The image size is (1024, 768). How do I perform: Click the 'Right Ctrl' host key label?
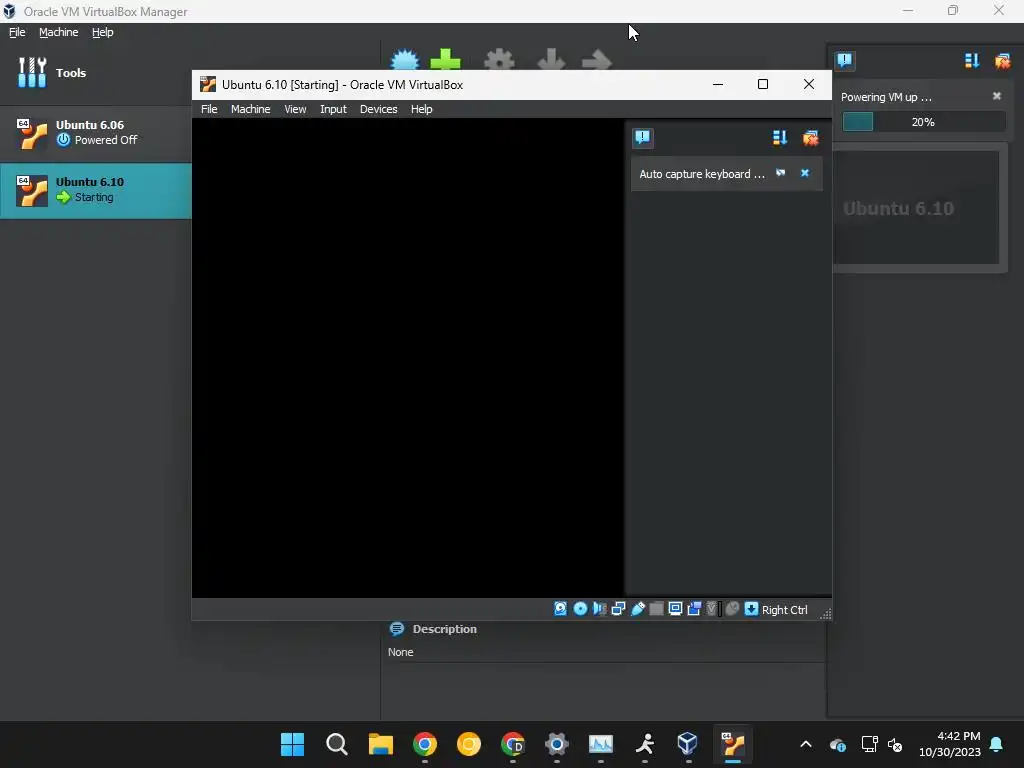click(x=784, y=609)
